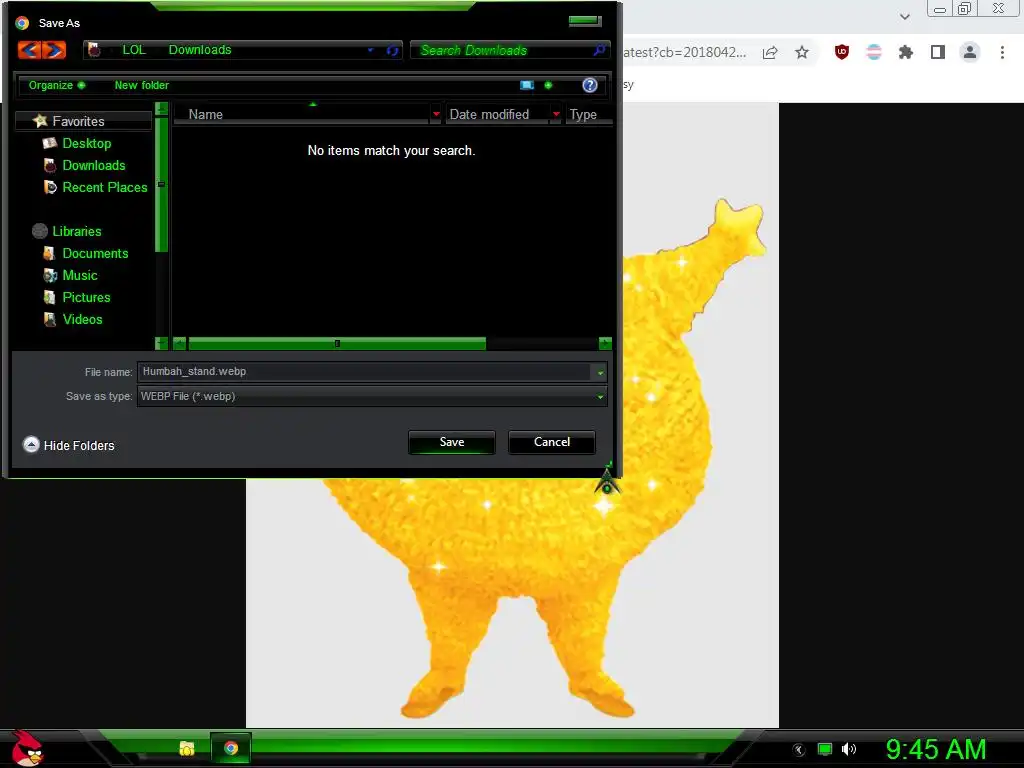Click the Chrome taskbar icon
1024x768 pixels.
point(231,748)
